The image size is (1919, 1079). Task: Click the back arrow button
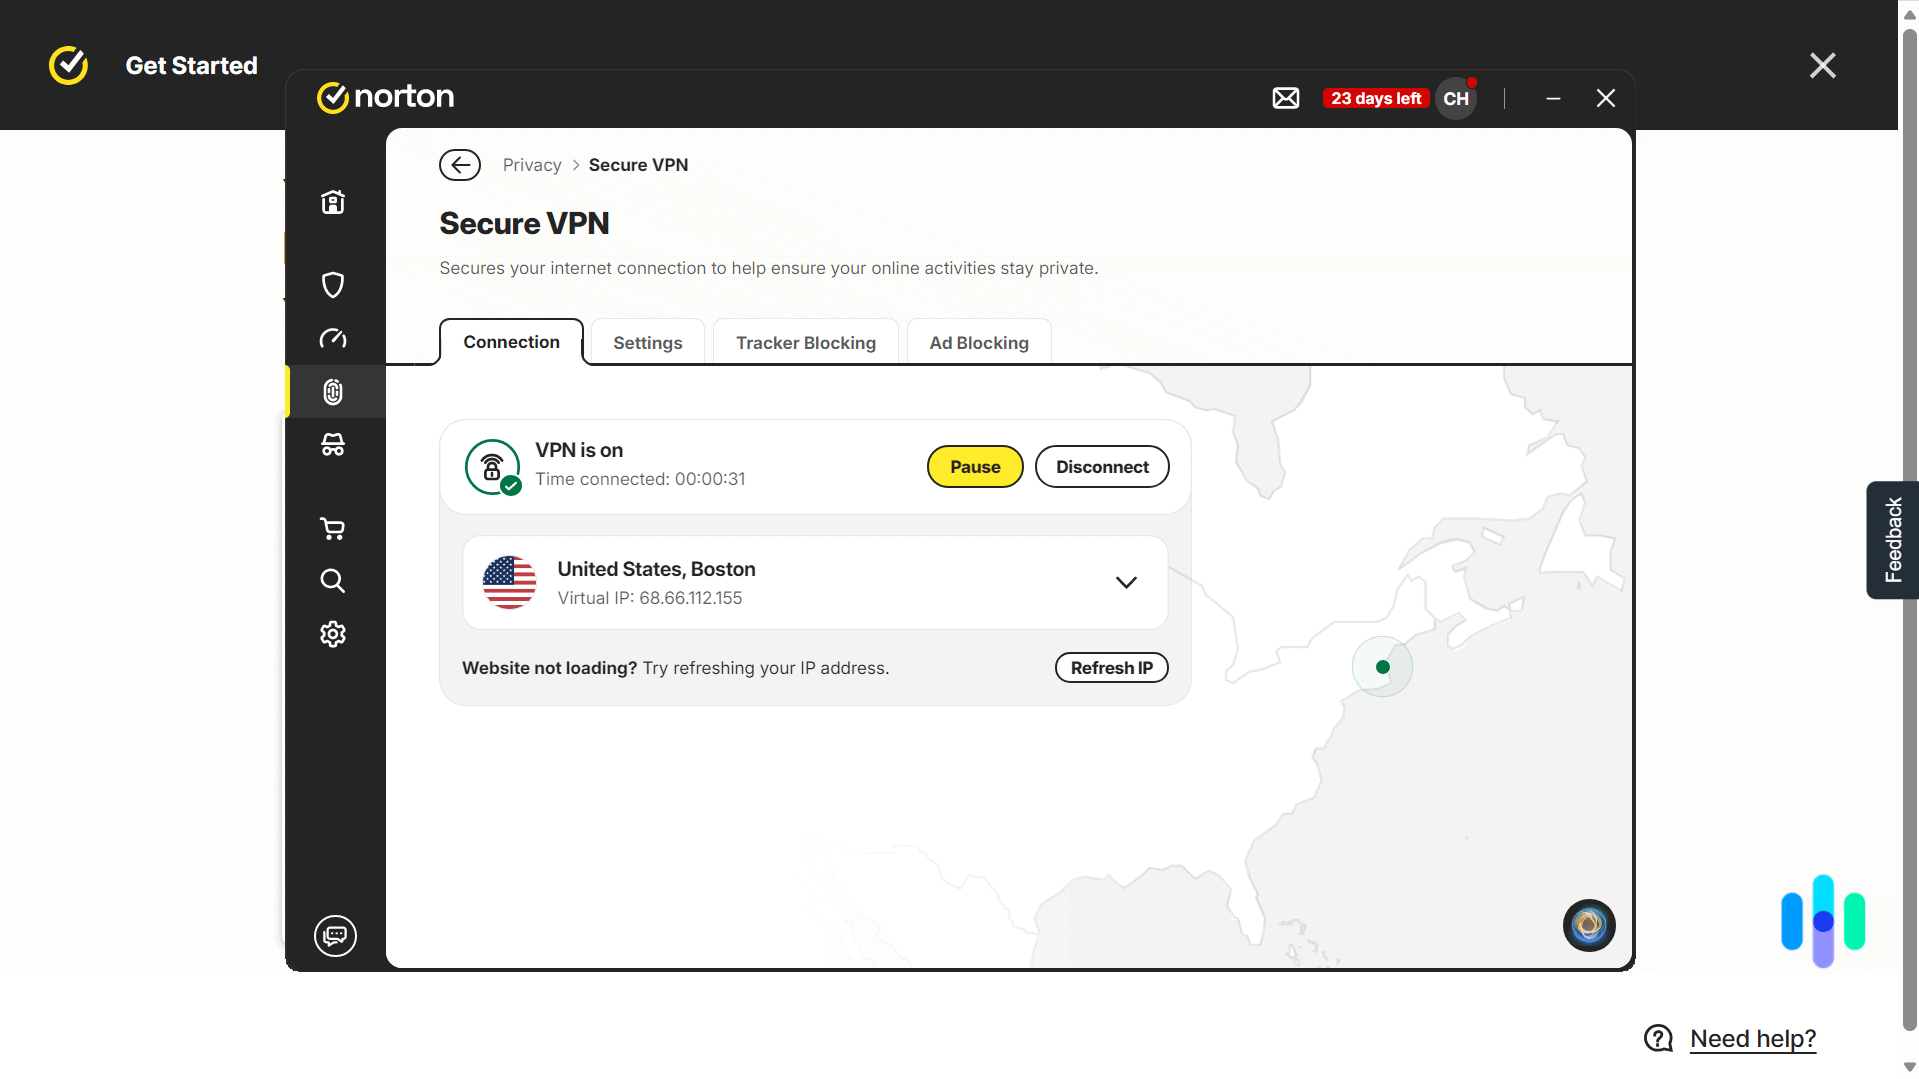coord(460,165)
